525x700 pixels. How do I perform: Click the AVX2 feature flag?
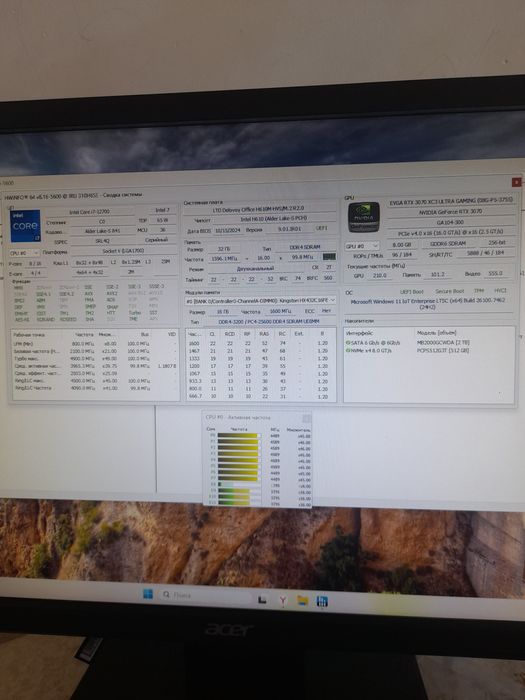[112, 293]
